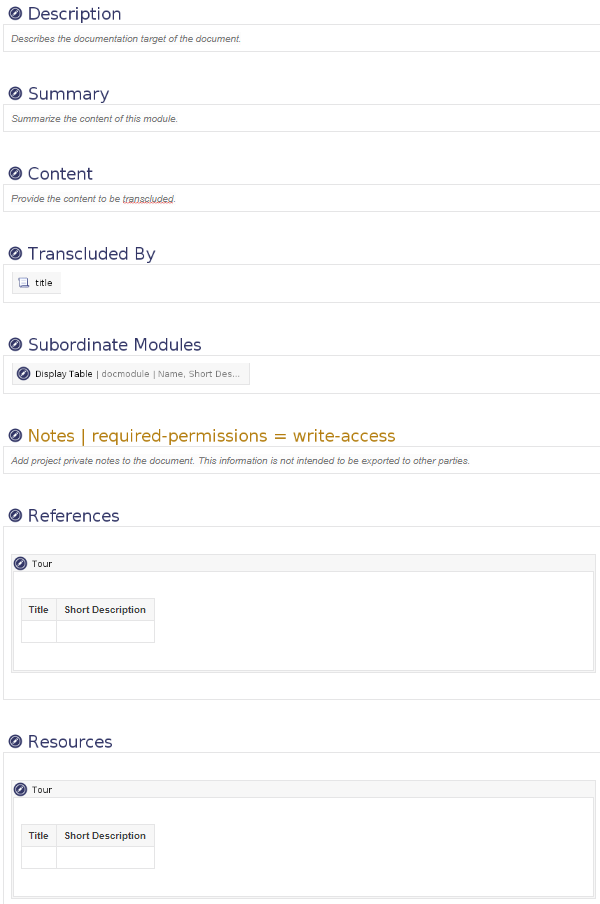This screenshot has height=904, width=600.
Task: Click the edit icon beside Description heading
Action: (15, 14)
